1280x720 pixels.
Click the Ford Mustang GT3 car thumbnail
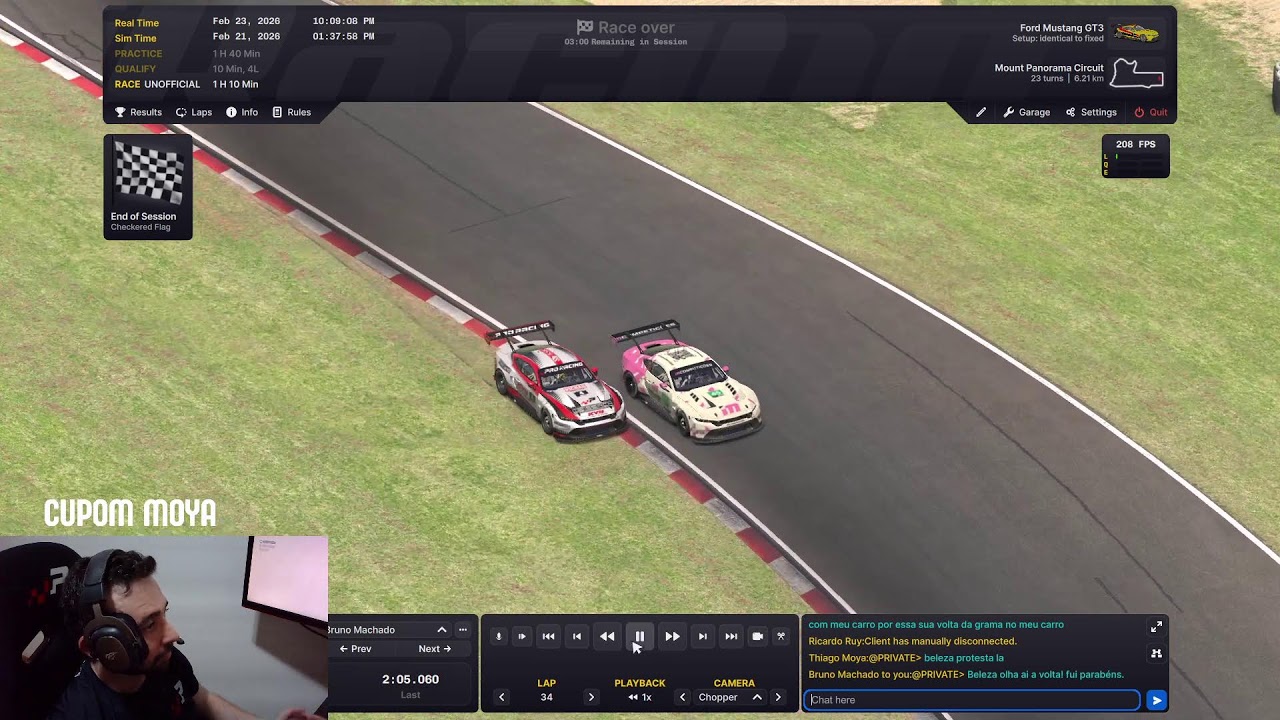[x=1137, y=32]
